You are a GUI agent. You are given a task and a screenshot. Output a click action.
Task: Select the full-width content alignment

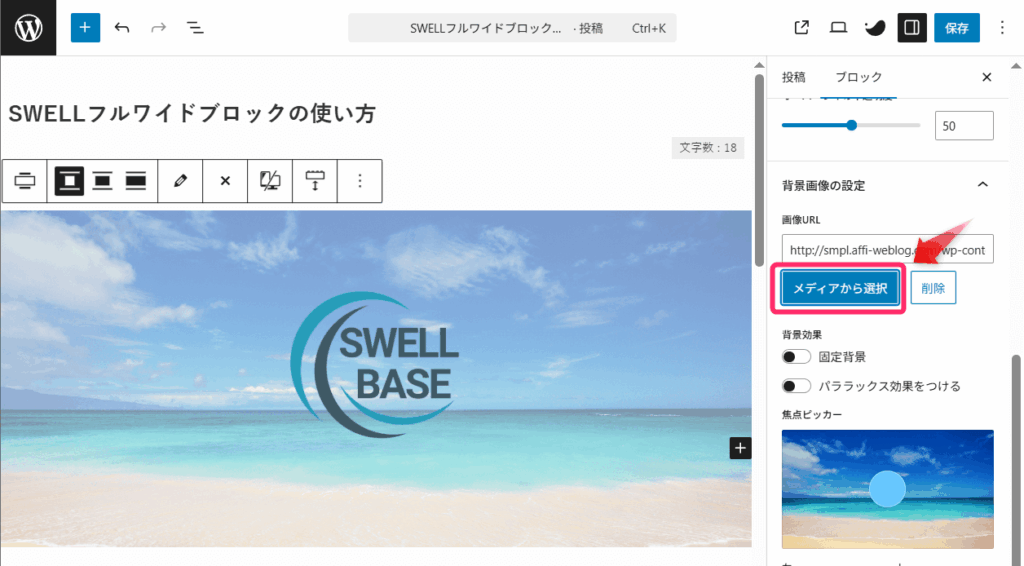click(x=136, y=181)
